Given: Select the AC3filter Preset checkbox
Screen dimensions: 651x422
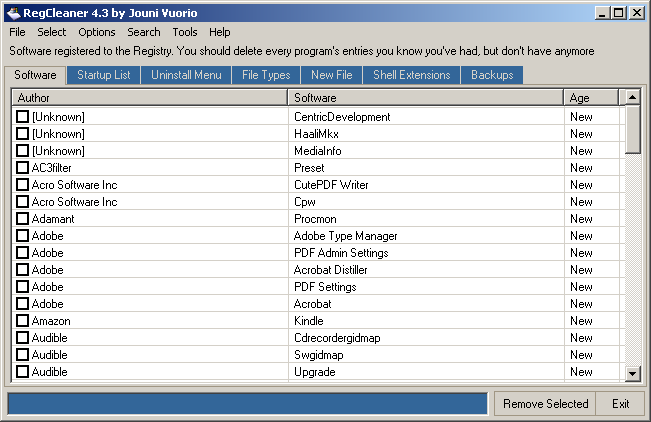Looking at the screenshot, I should tap(23, 168).
